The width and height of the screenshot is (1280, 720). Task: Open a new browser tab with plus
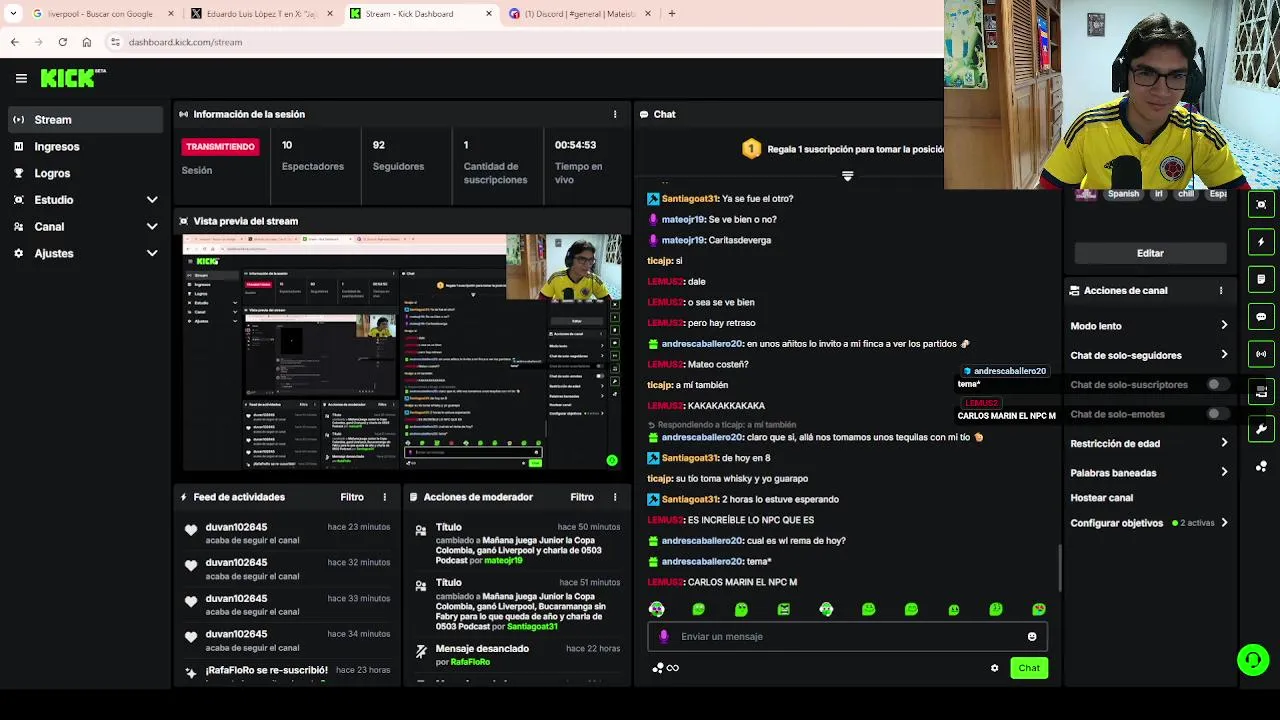coord(672,13)
